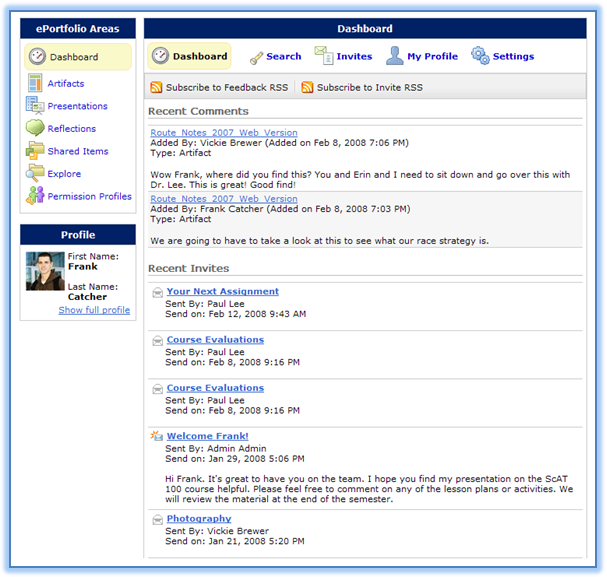Go to the My Profile tab
The width and height of the screenshot is (607, 577).
coord(422,56)
